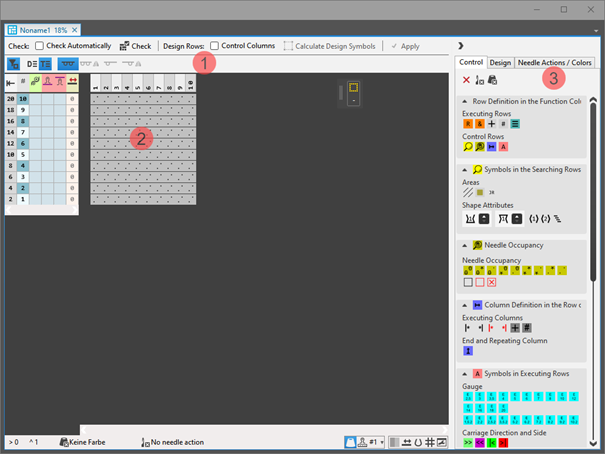Click the red X delete icon in Control panel
Screen dimensions: 605x454
[x=466, y=79]
